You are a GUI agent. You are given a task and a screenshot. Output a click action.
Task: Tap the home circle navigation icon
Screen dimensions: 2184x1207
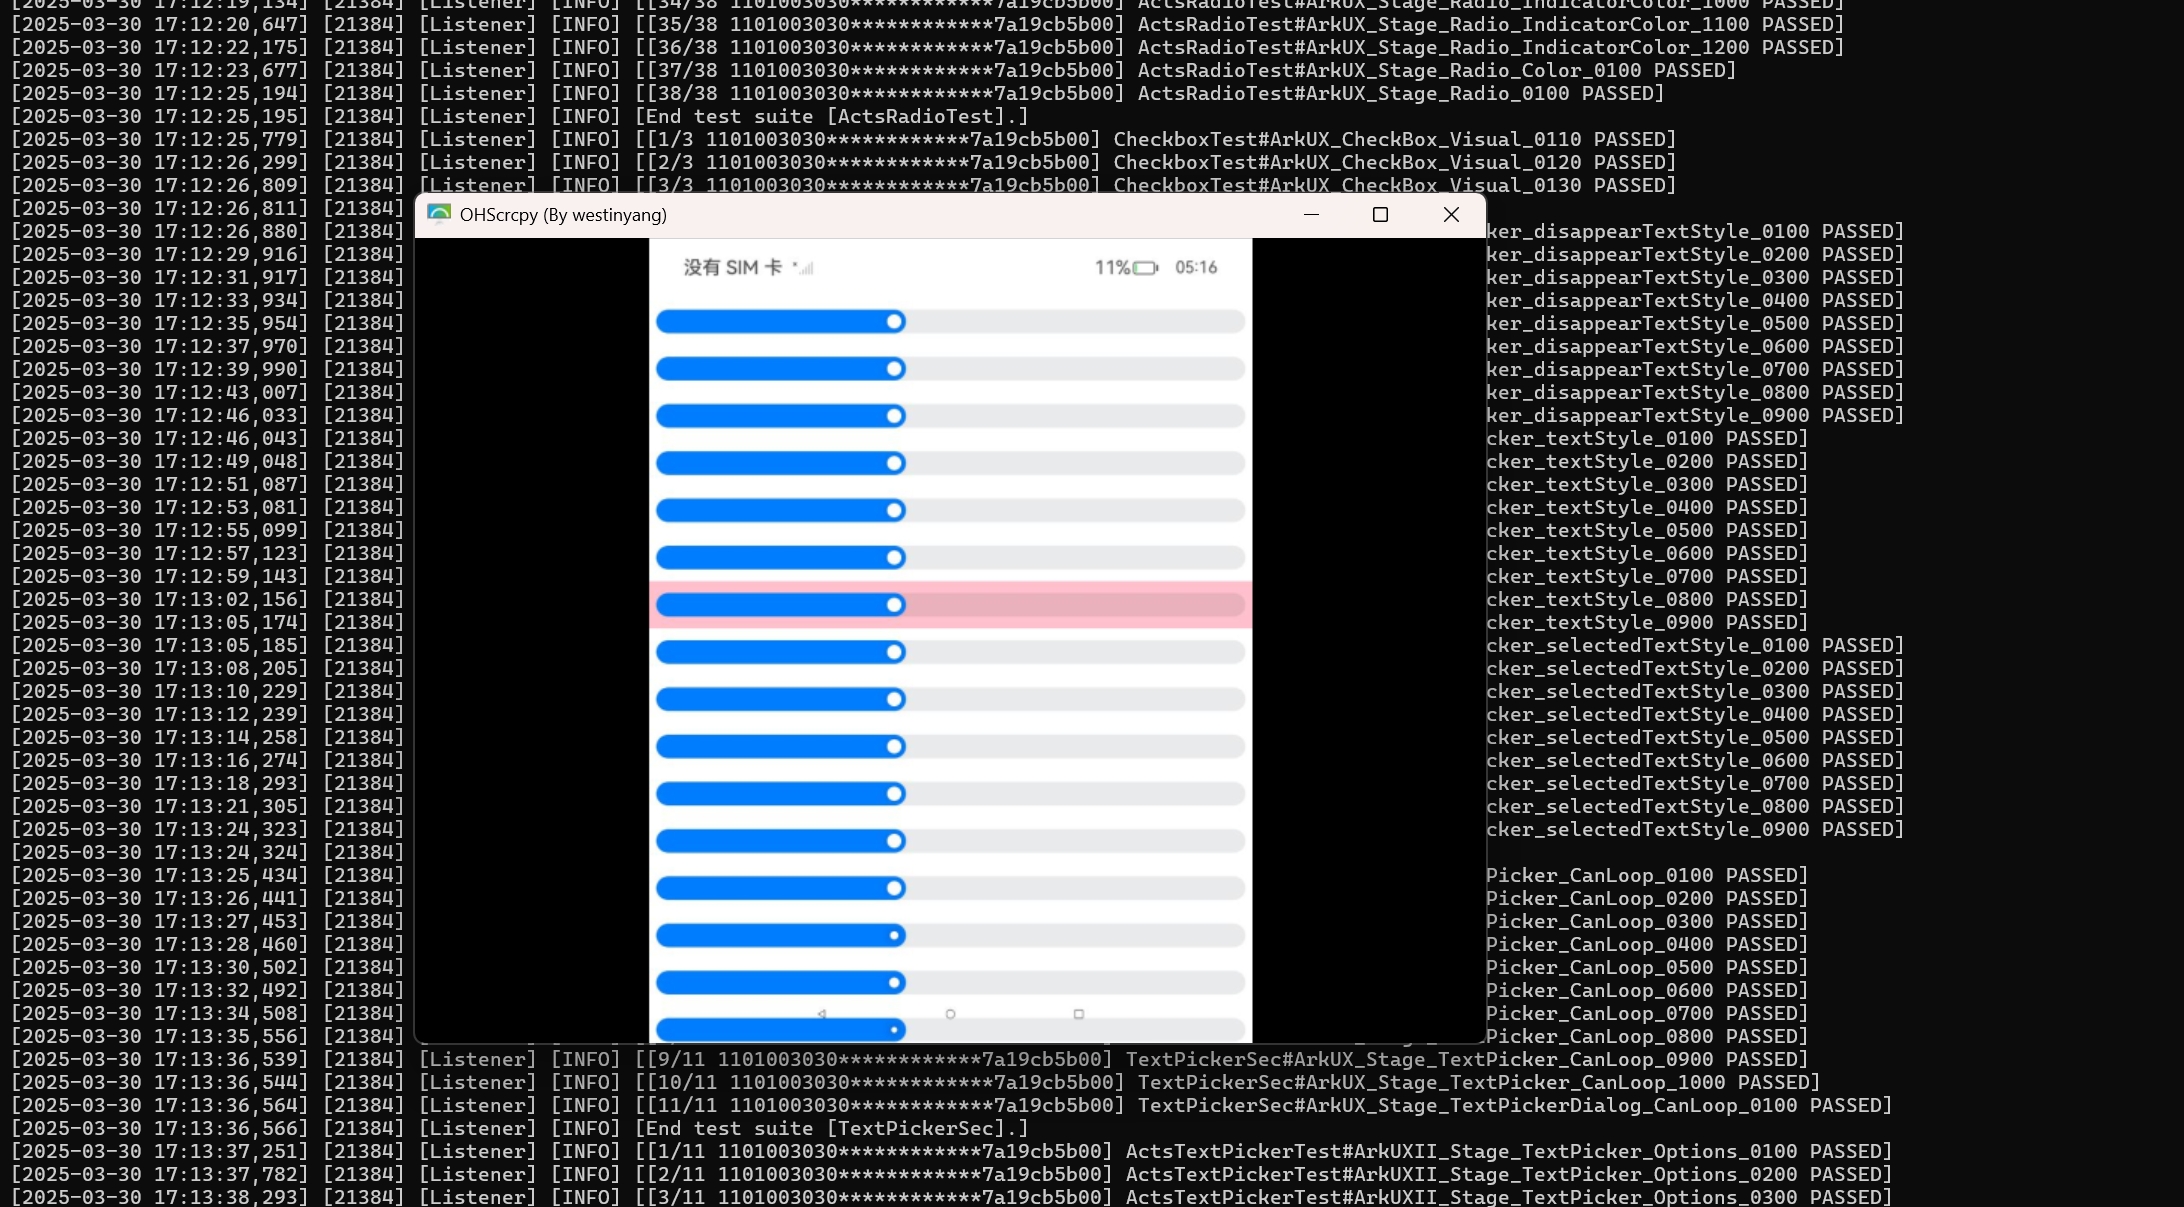click(950, 1014)
